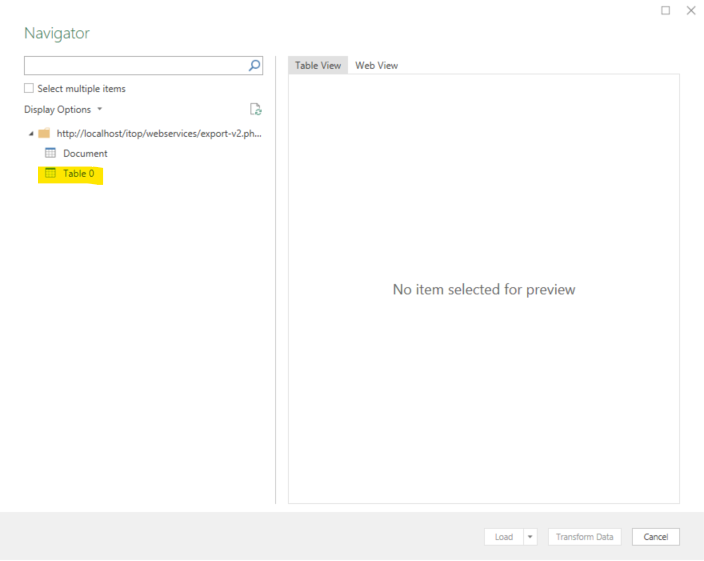704x561 pixels.
Task: Collapse the localhost source tree node
Action: point(30,133)
